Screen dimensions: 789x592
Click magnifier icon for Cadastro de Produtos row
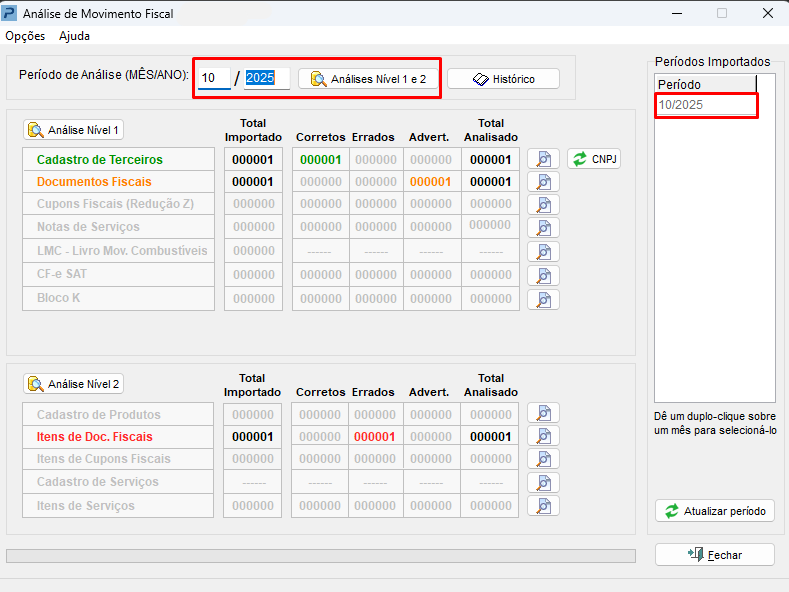pos(543,413)
